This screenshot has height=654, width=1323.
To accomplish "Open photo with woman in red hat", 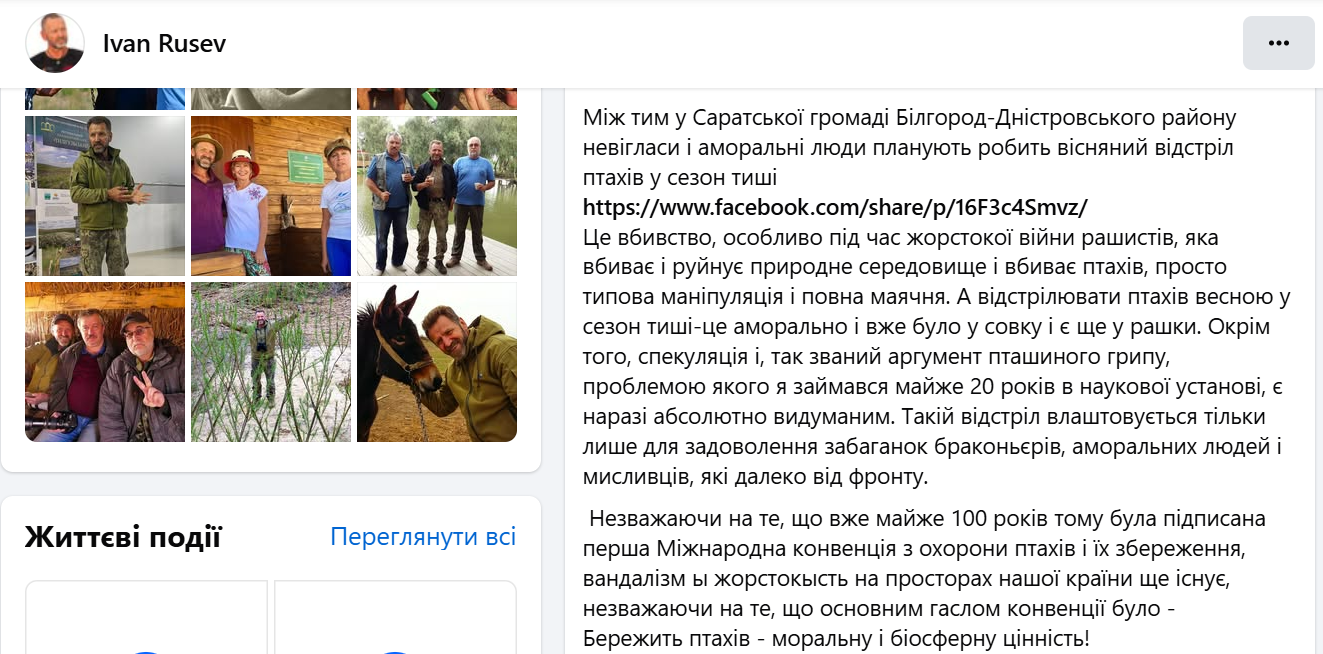I will 271,196.
